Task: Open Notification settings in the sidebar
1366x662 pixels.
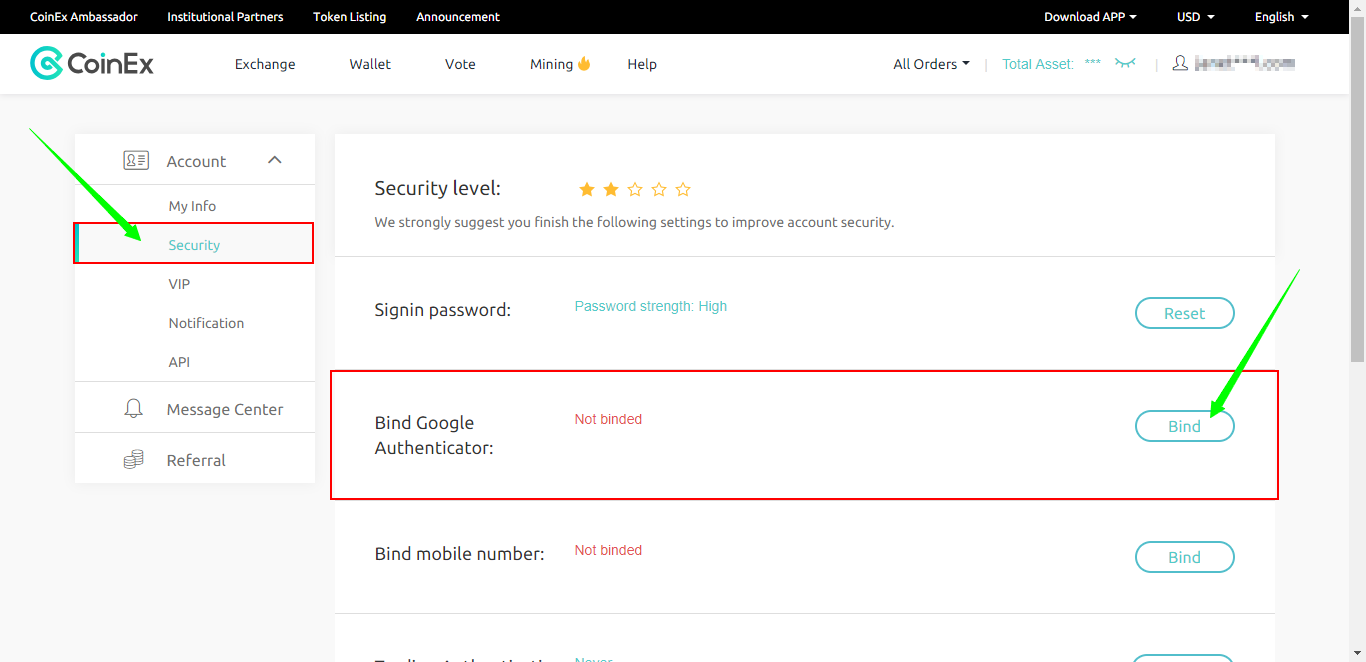Action: [x=206, y=323]
